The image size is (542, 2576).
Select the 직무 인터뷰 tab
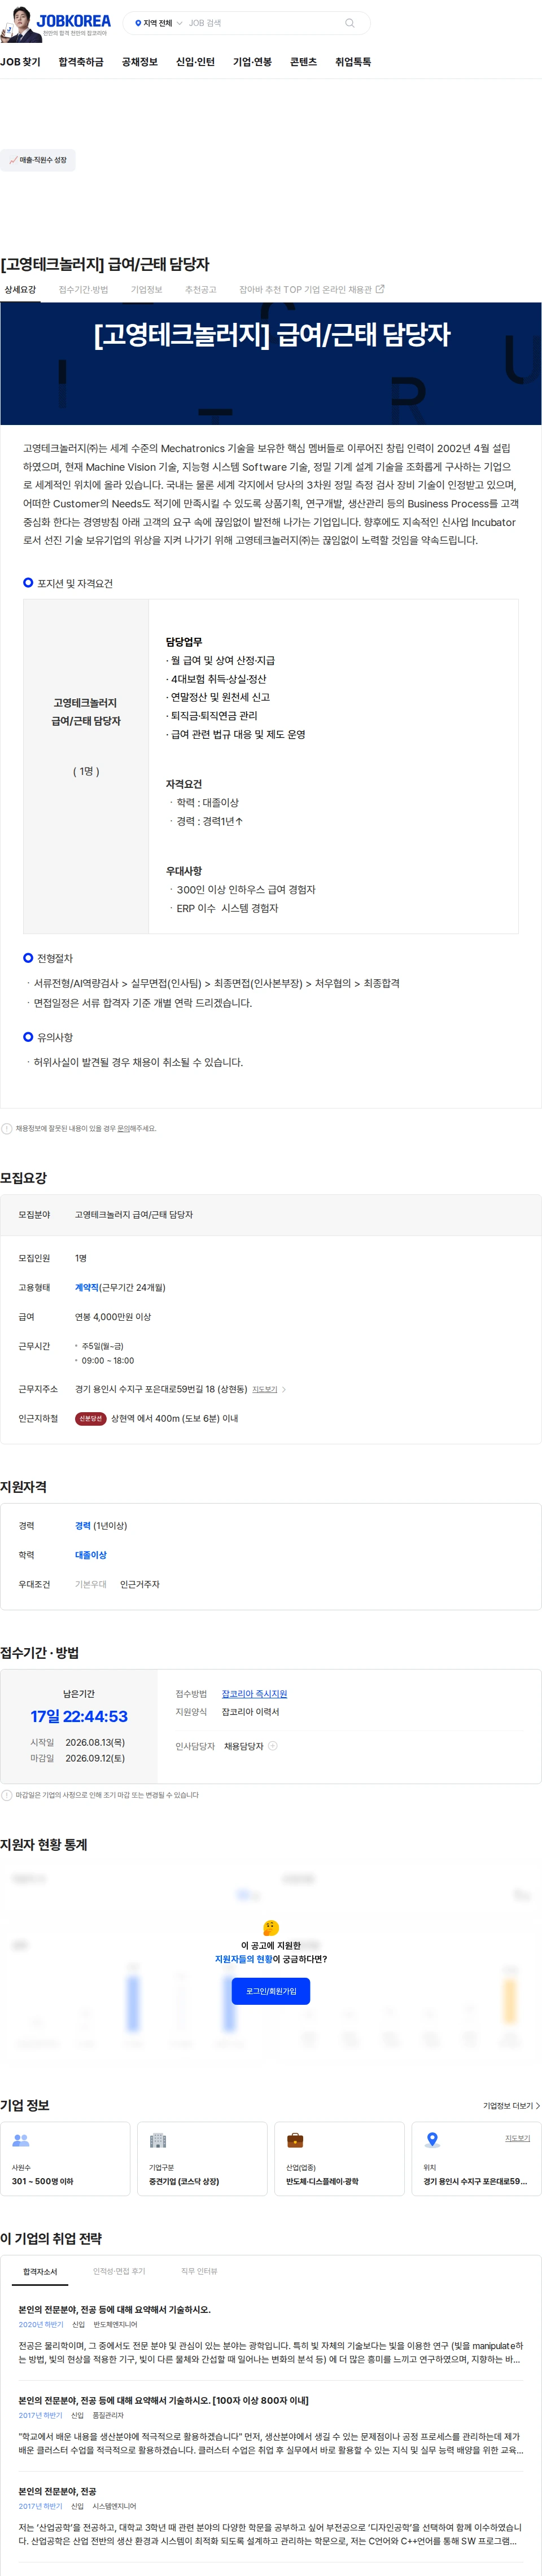pos(199,2272)
